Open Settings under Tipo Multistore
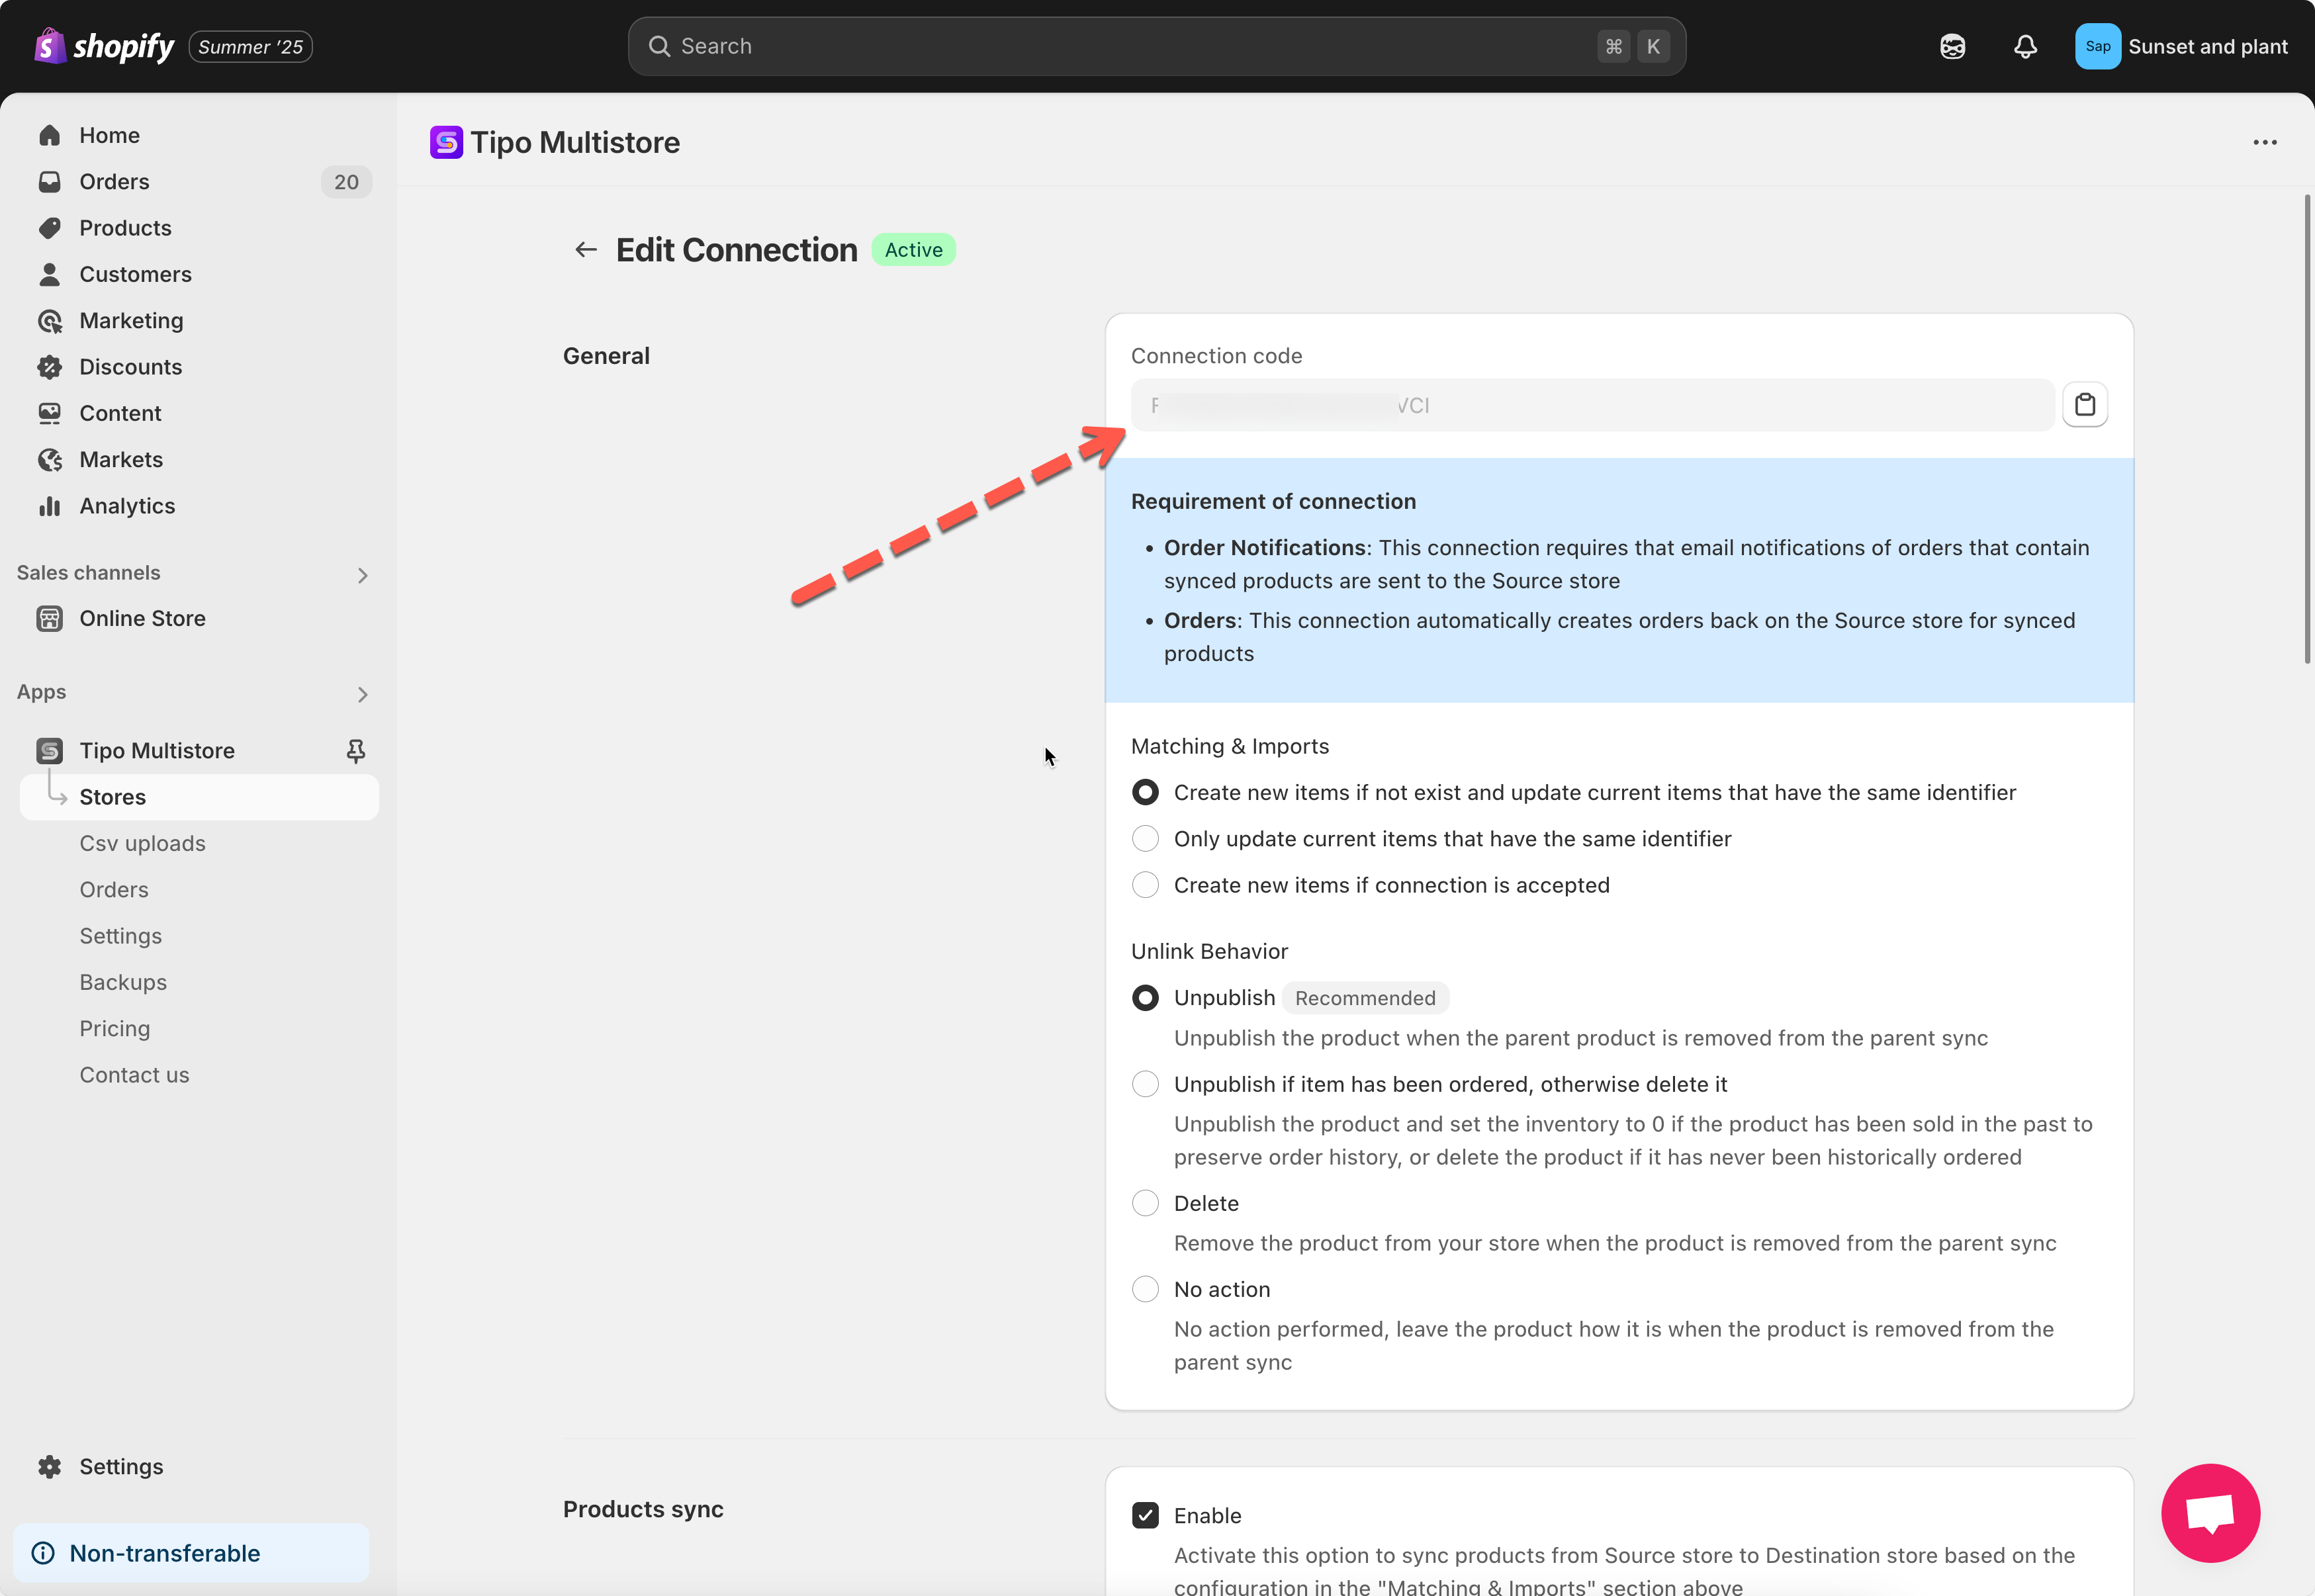Image resolution: width=2315 pixels, height=1596 pixels. (x=120, y=936)
